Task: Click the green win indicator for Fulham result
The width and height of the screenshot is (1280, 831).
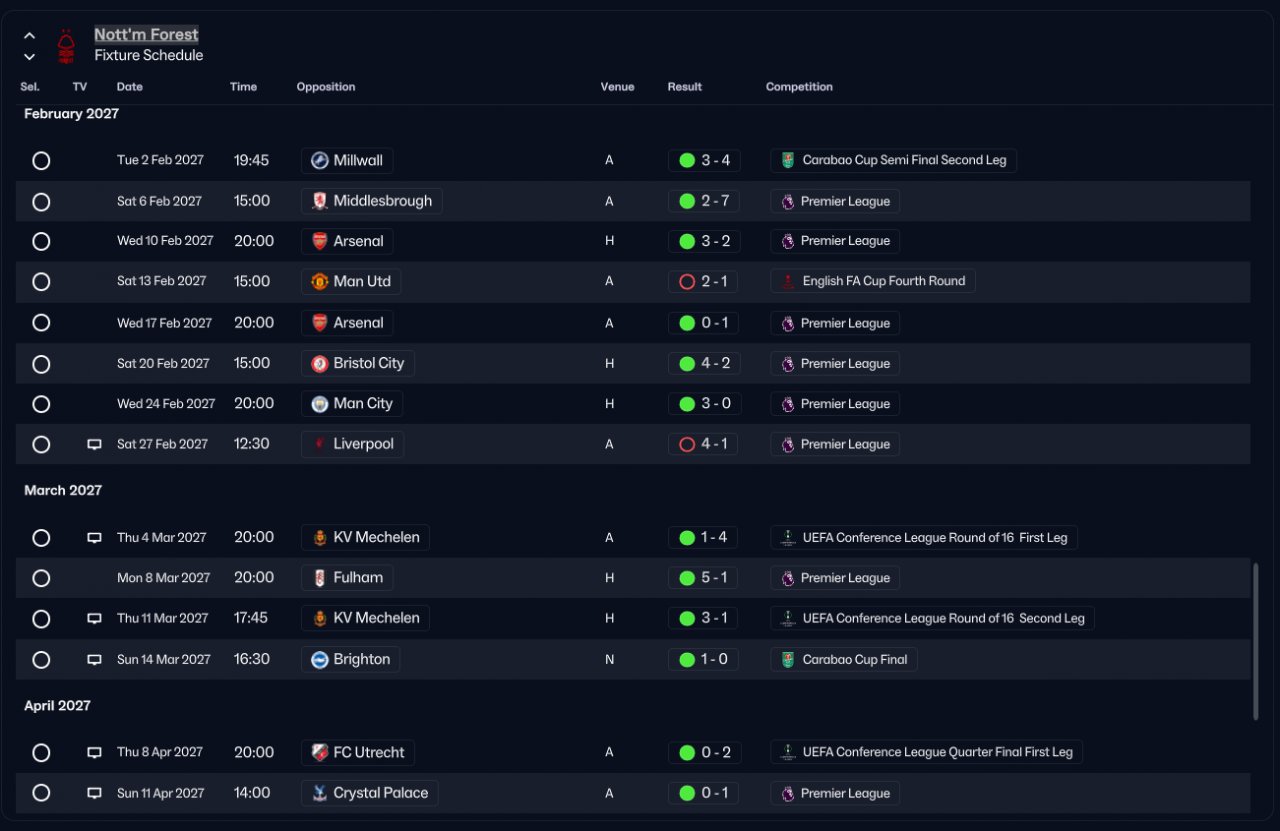Action: pos(687,578)
